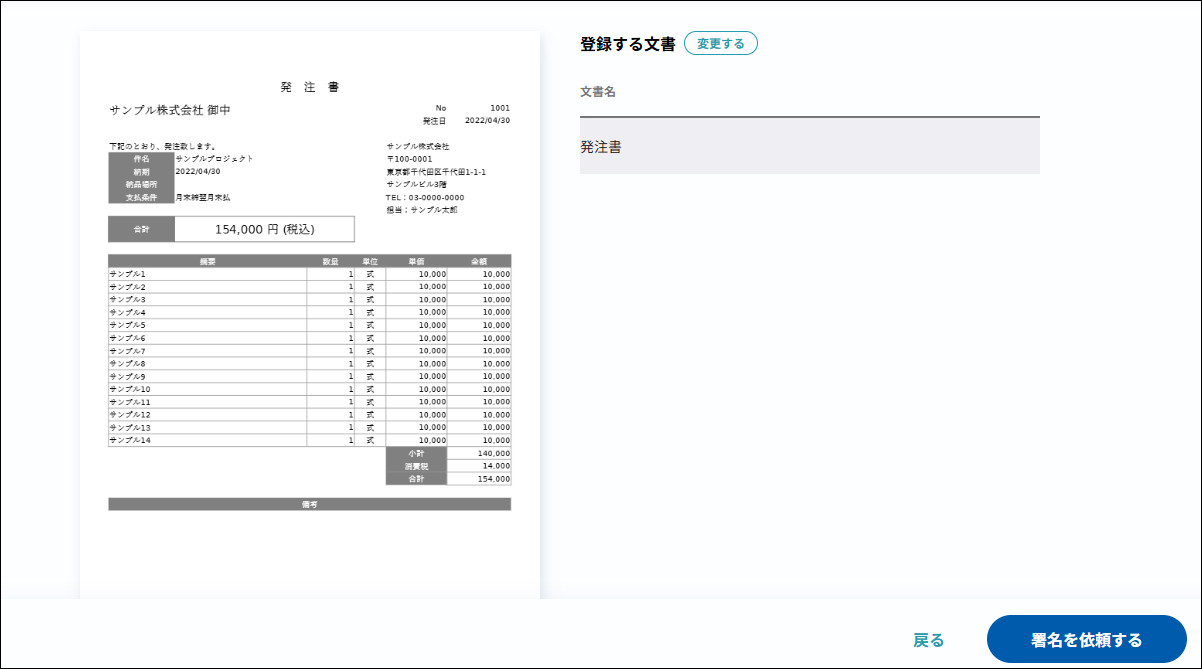Click the 変更する button
The image size is (1202, 669).
click(720, 44)
